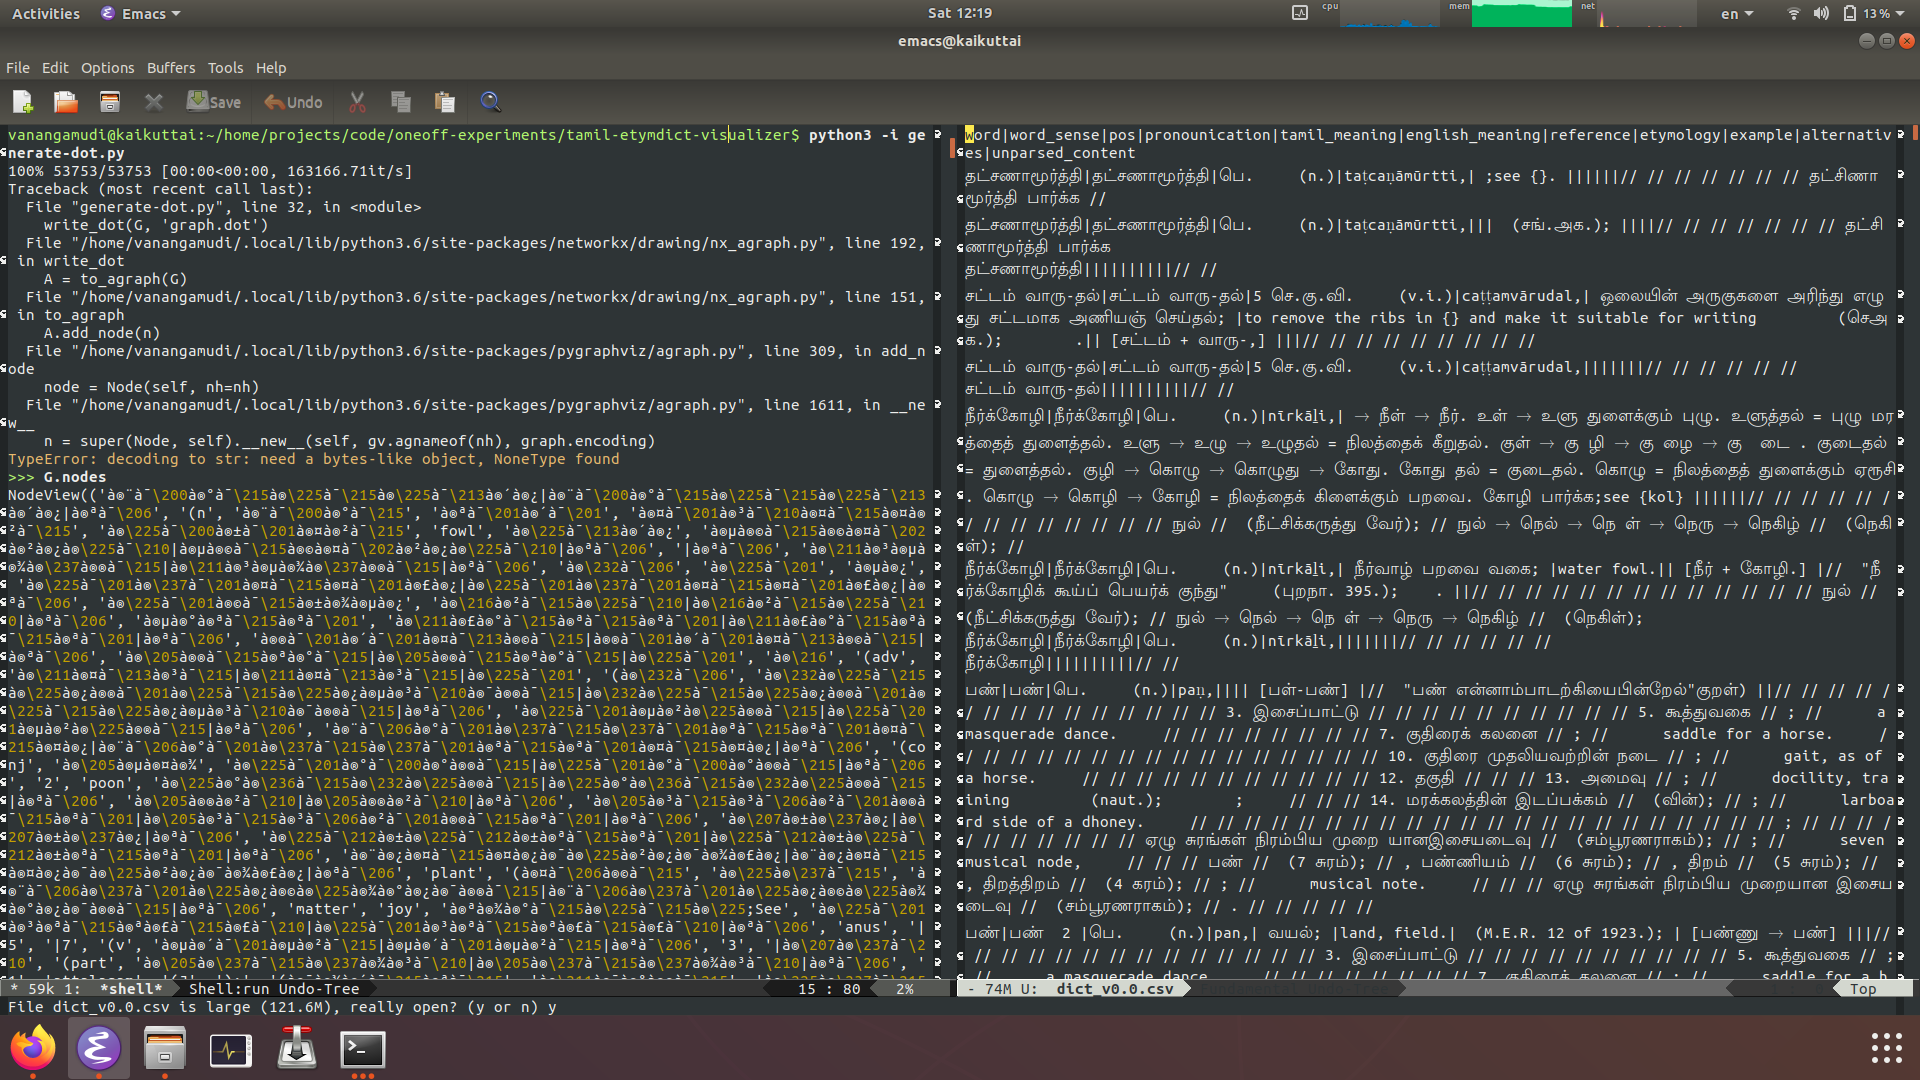Paste with the clipboard toolbar icon
The image size is (1920, 1080).
[x=445, y=102]
